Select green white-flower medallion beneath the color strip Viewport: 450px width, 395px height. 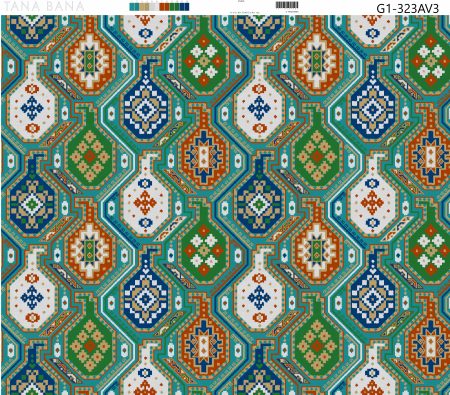pyautogui.click(x=204, y=61)
